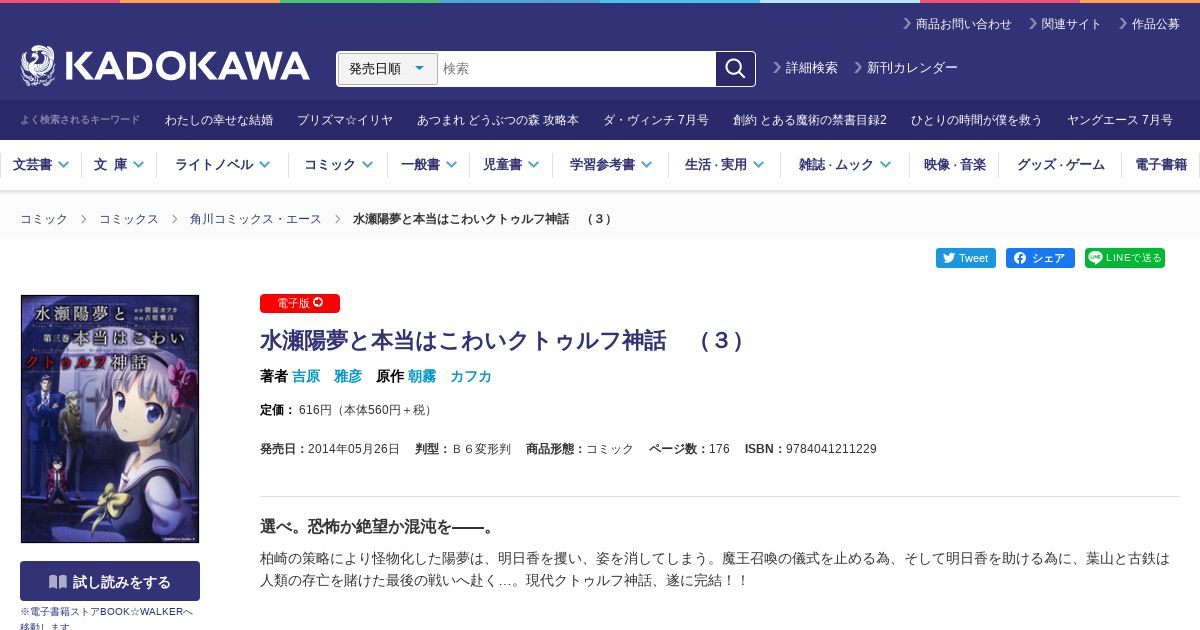Expand the コミック menu
The width and height of the screenshot is (1200, 630).
click(338, 165)
